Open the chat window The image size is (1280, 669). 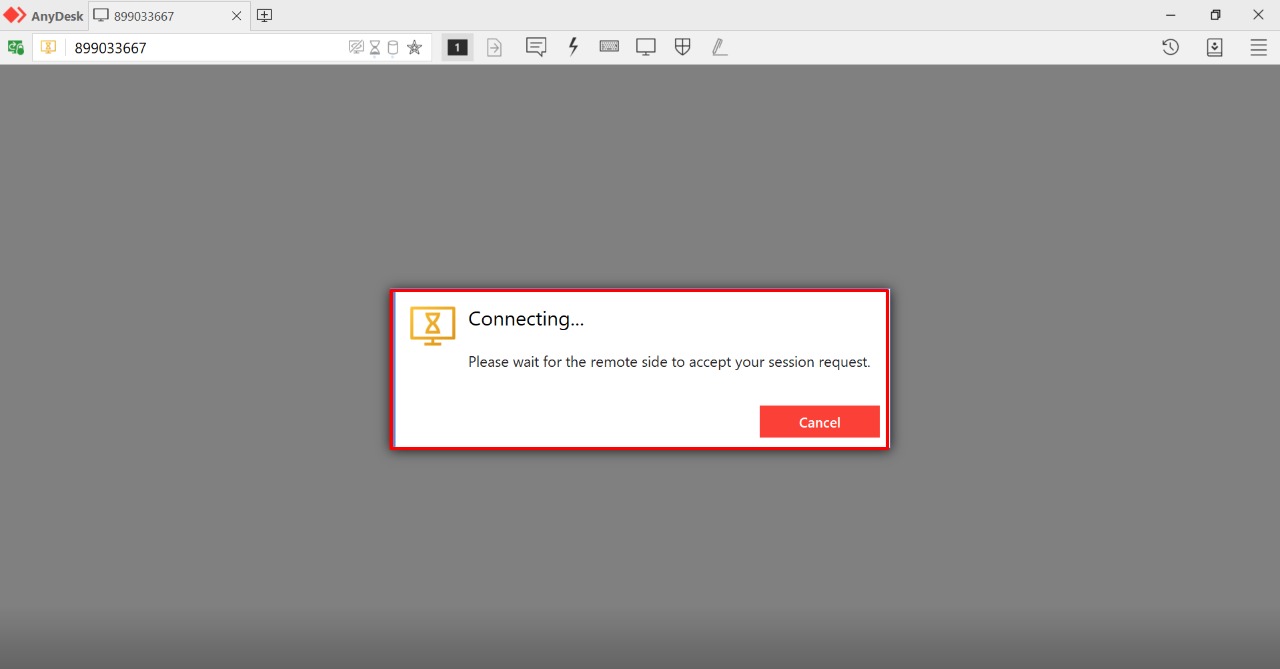536,47
